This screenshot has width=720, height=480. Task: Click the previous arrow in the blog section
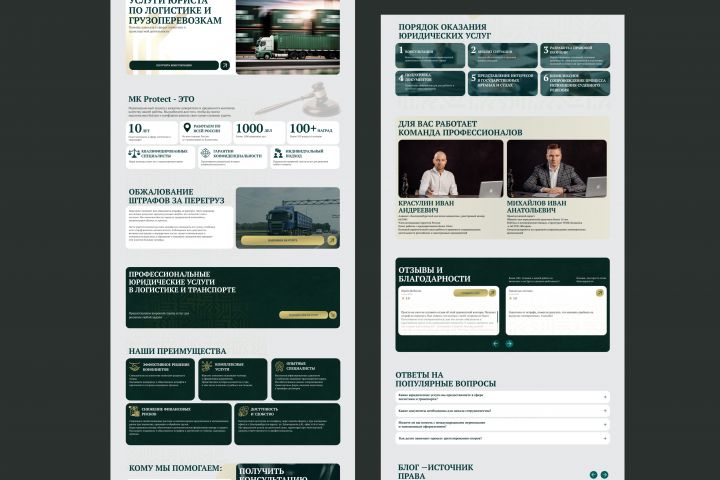(x=593, y=475)
